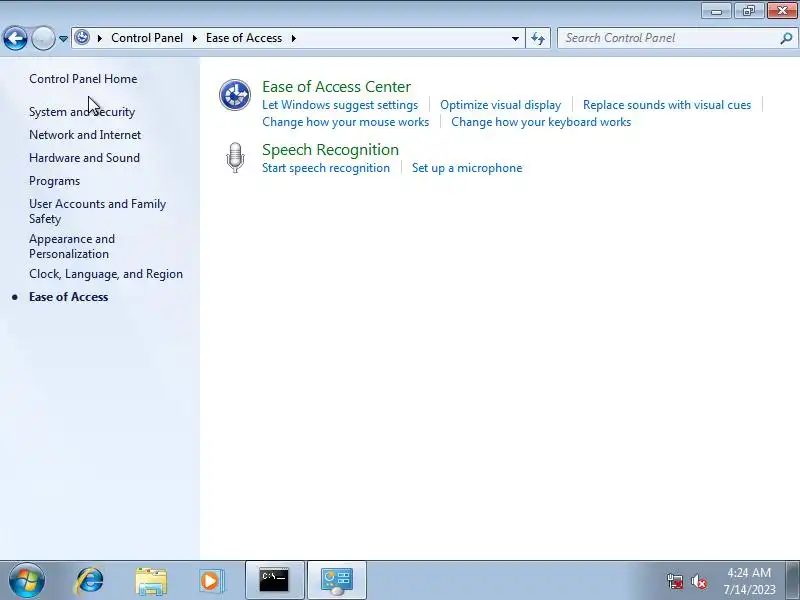Open Appearance and Personalization category
Screen dimensions: 800x600
point(72,246)
